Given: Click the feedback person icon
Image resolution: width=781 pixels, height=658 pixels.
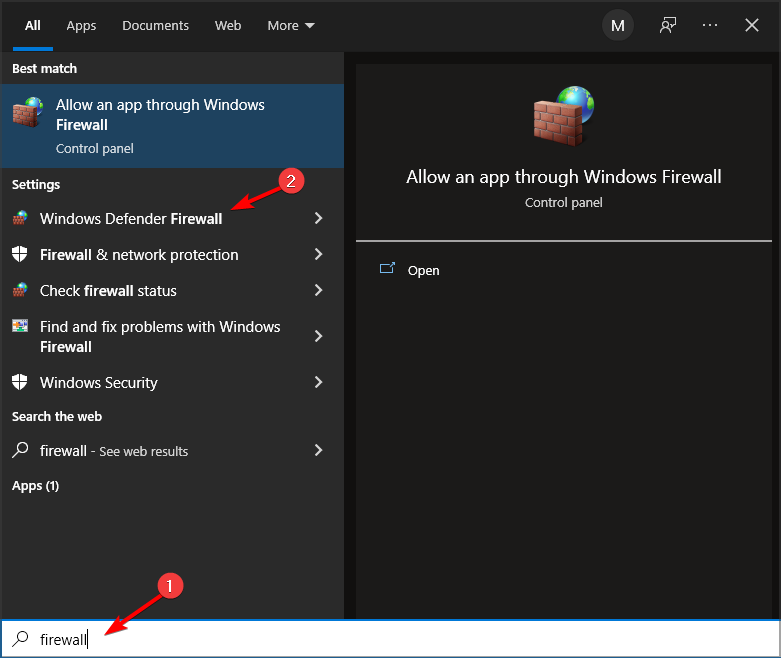Looking at the screenshot, I should coord(667,25).
